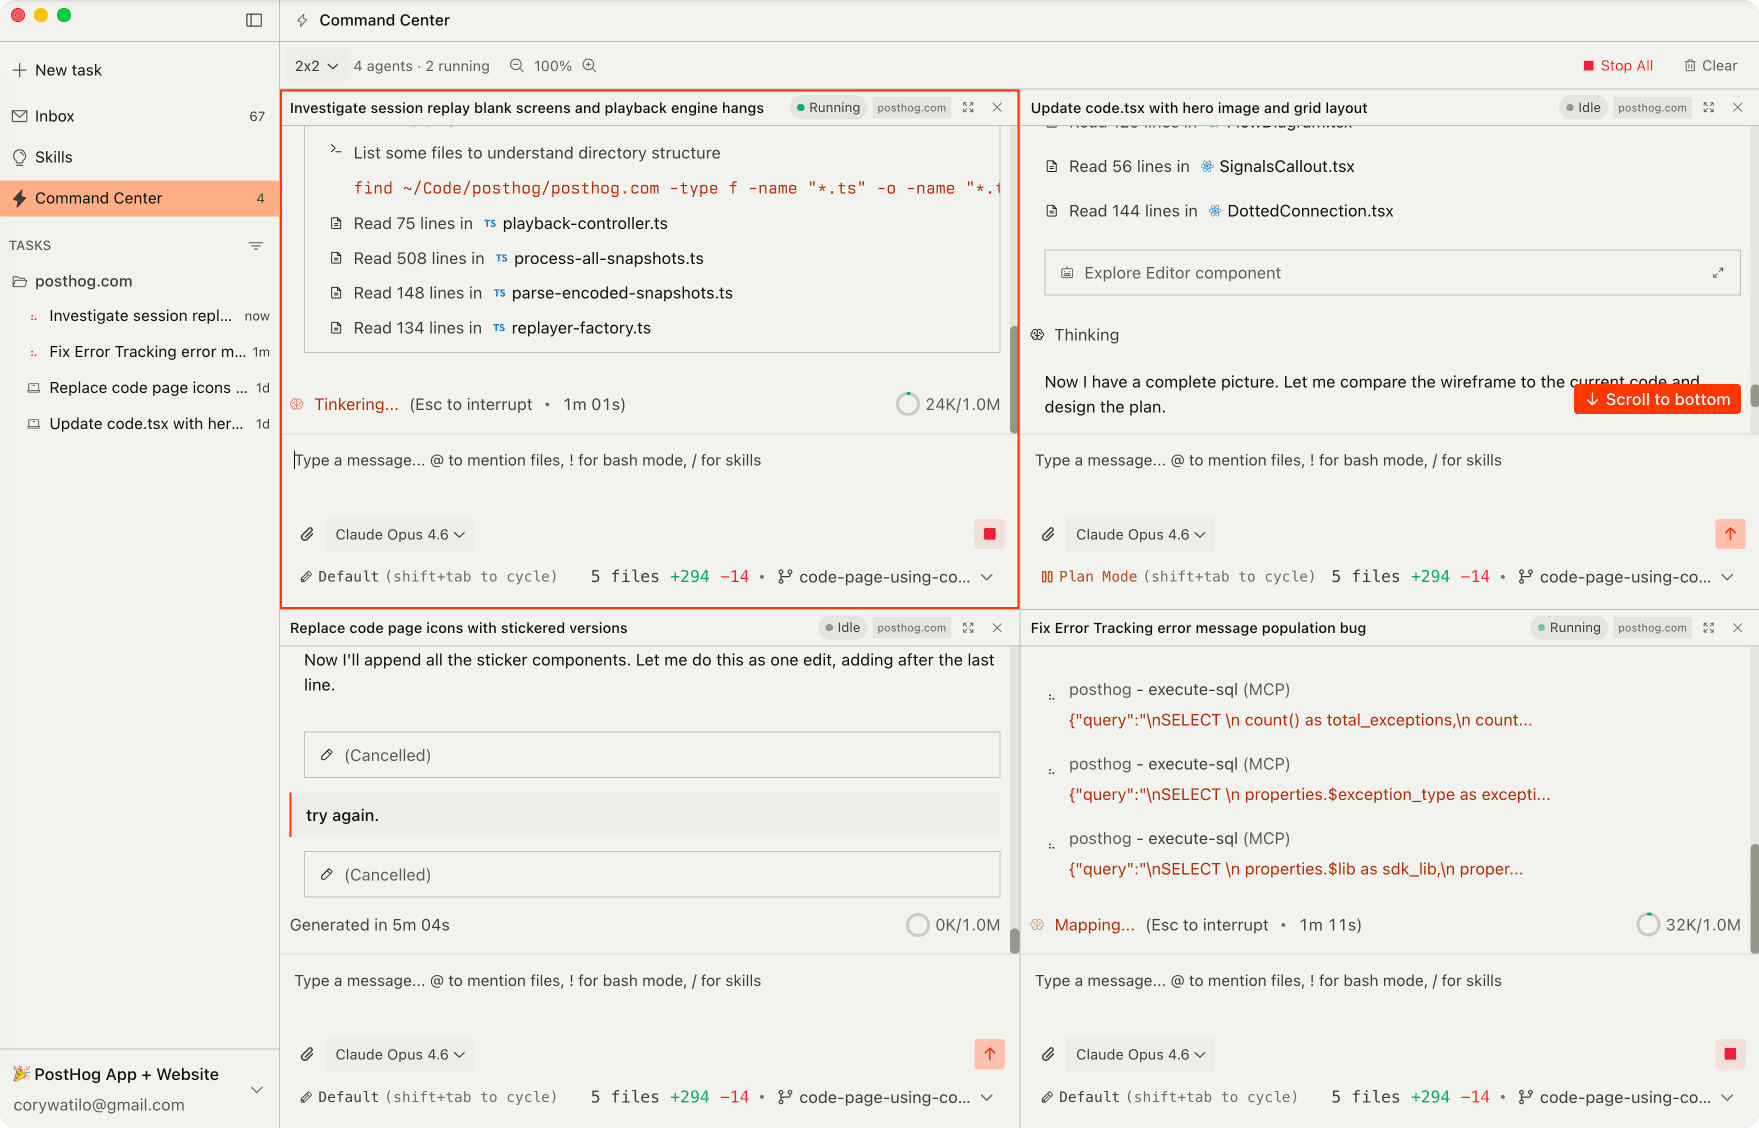Click the Scroll to bottom button
The width and height of the screenshot is (1759, 1128).
pyautogui.click(x=1656, y=399)
